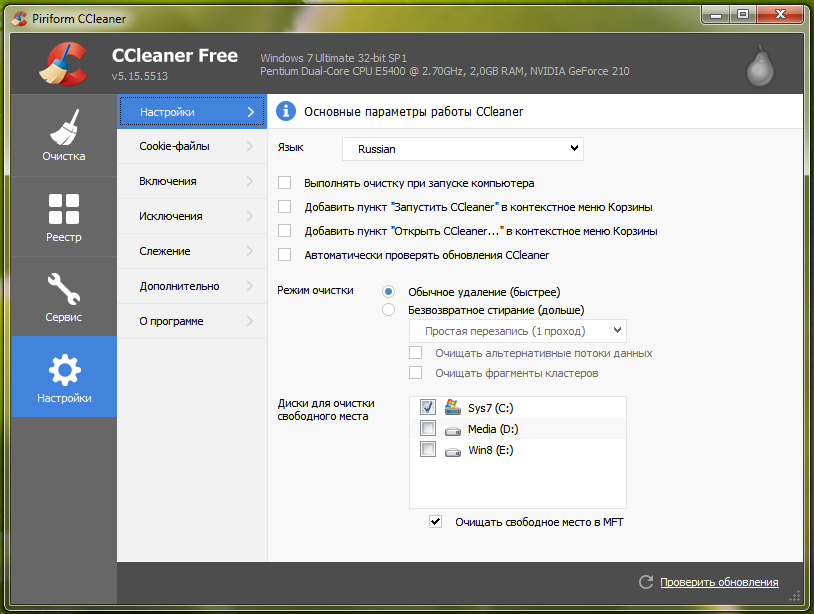Enable automatic CCleaner update checking
This screenshot has height=614, width=814.
(284, 254)
